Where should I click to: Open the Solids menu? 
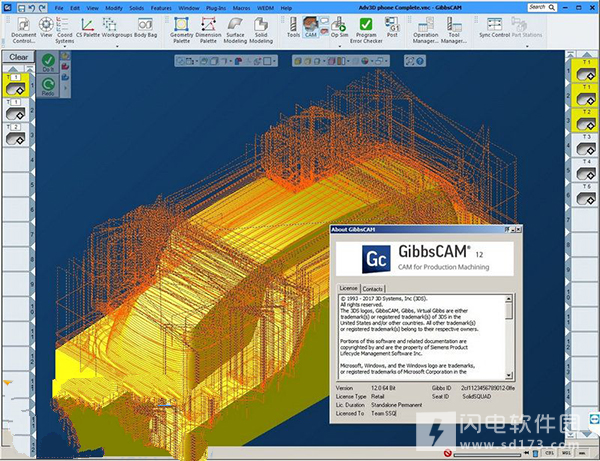[136, 8]
